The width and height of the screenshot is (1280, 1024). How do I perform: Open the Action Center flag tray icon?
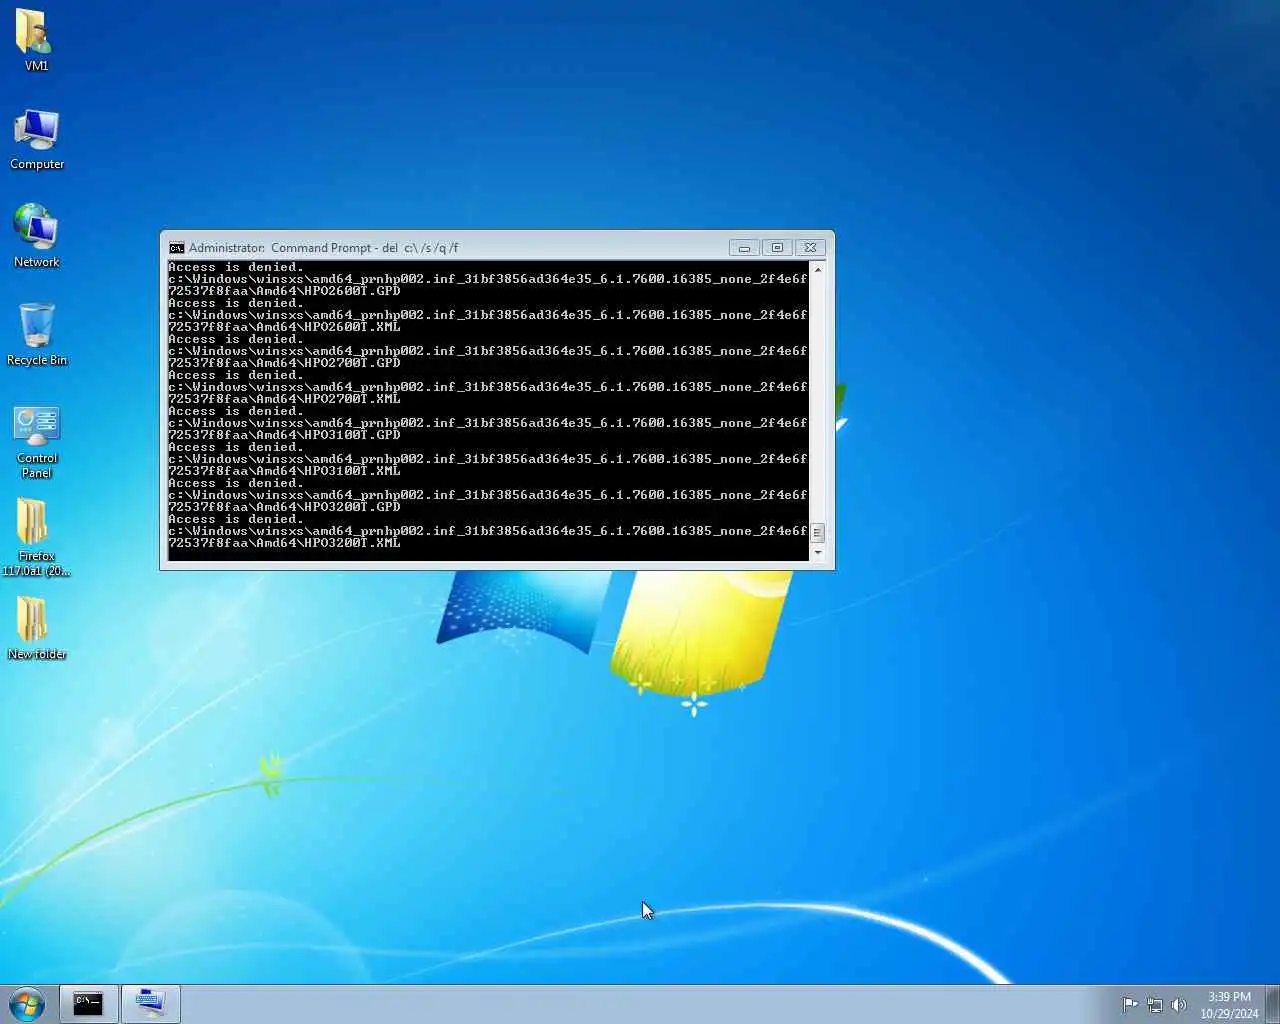tap(1130, 1005)
